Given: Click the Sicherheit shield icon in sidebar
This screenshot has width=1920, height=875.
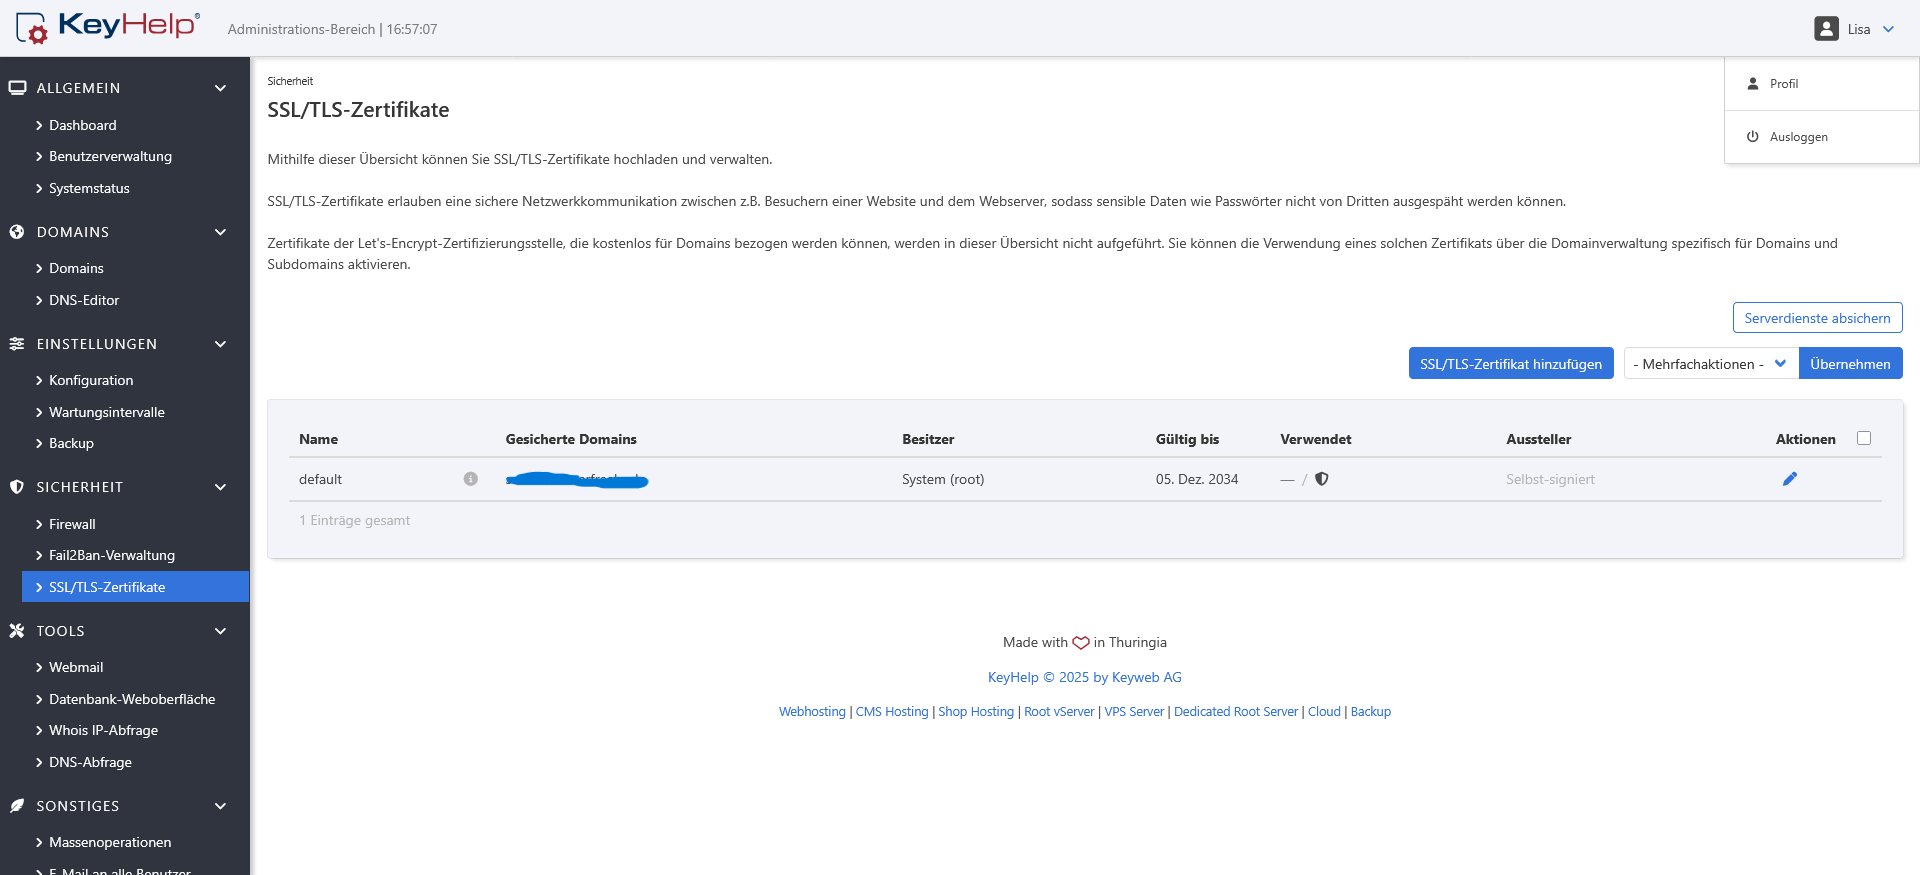Looking at the screenshot, I should pyautogui.click(x=17, y=487).
